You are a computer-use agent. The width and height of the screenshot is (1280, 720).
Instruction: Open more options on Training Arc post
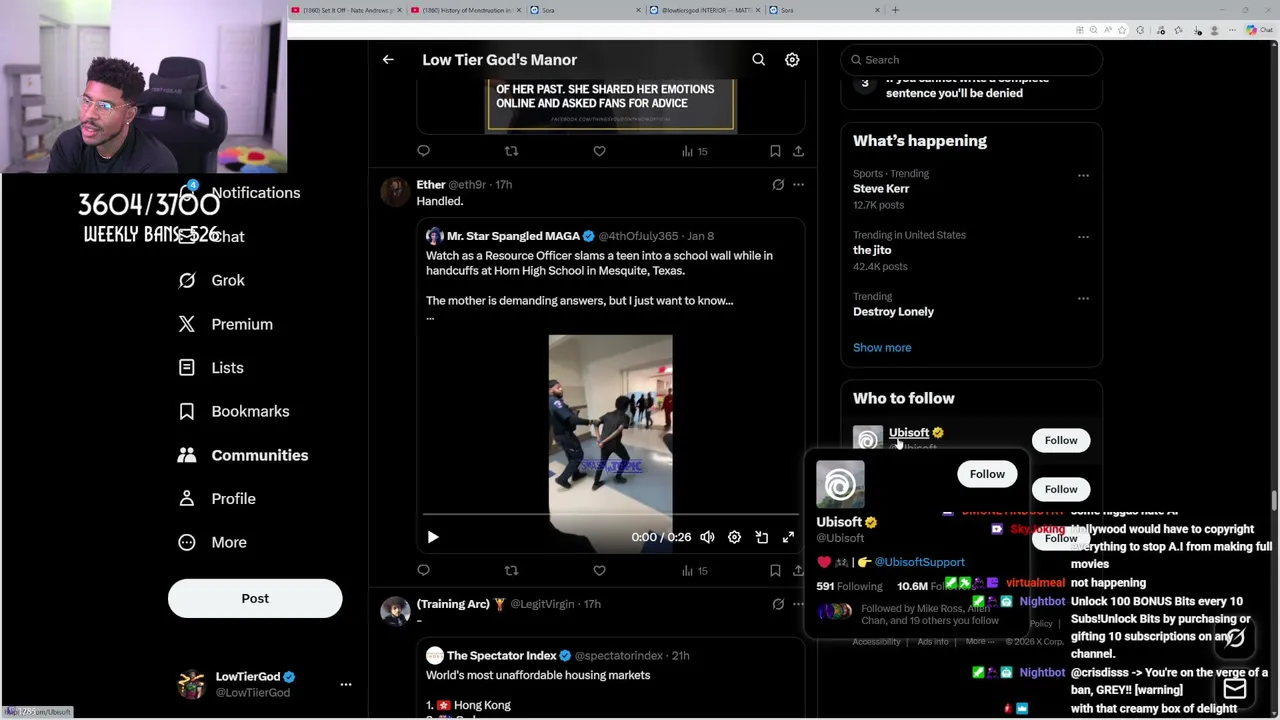point(798,604)
